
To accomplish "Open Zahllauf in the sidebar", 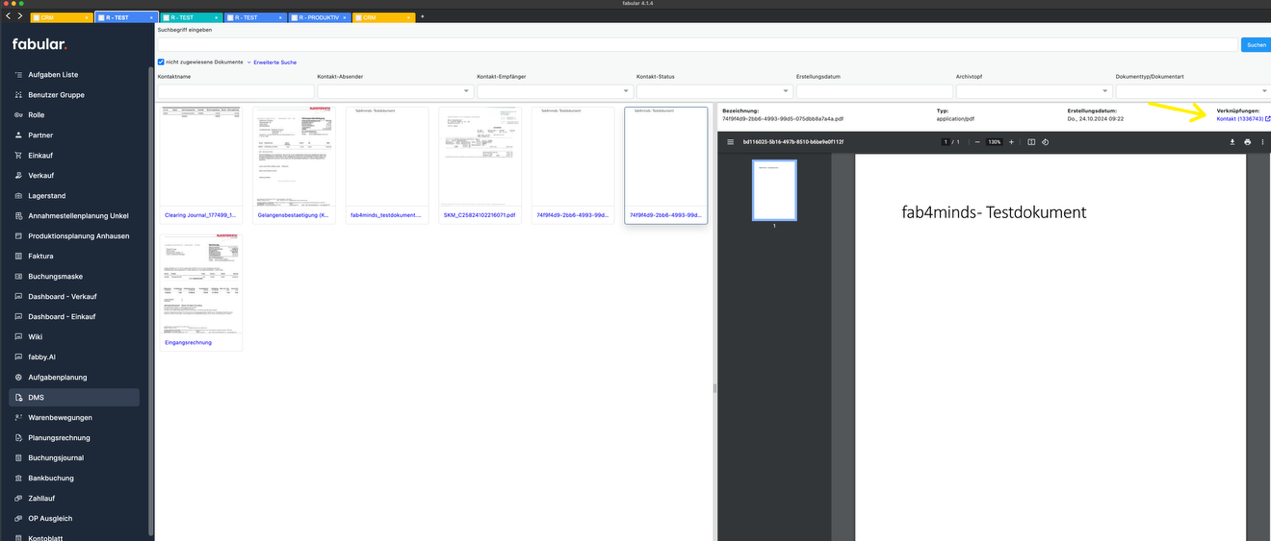I will (74, 498).
